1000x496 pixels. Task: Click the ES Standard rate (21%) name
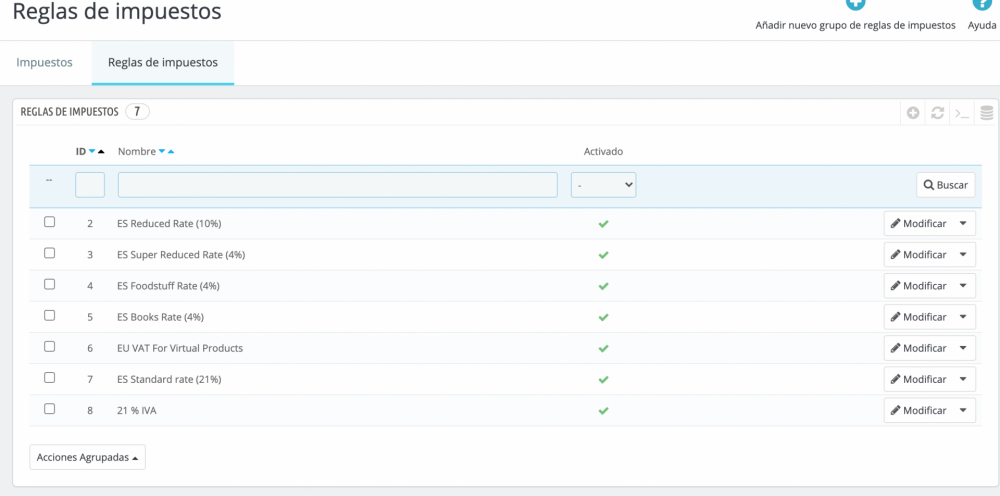(169, 379)
